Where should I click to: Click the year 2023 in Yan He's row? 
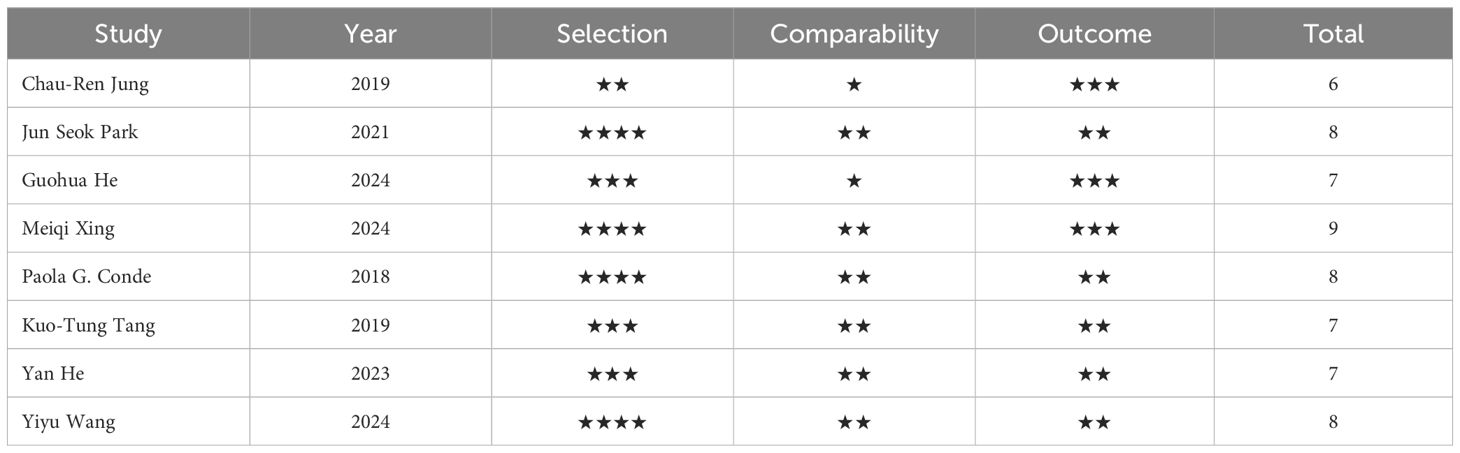pyautogui.click(x=370, y=374)
